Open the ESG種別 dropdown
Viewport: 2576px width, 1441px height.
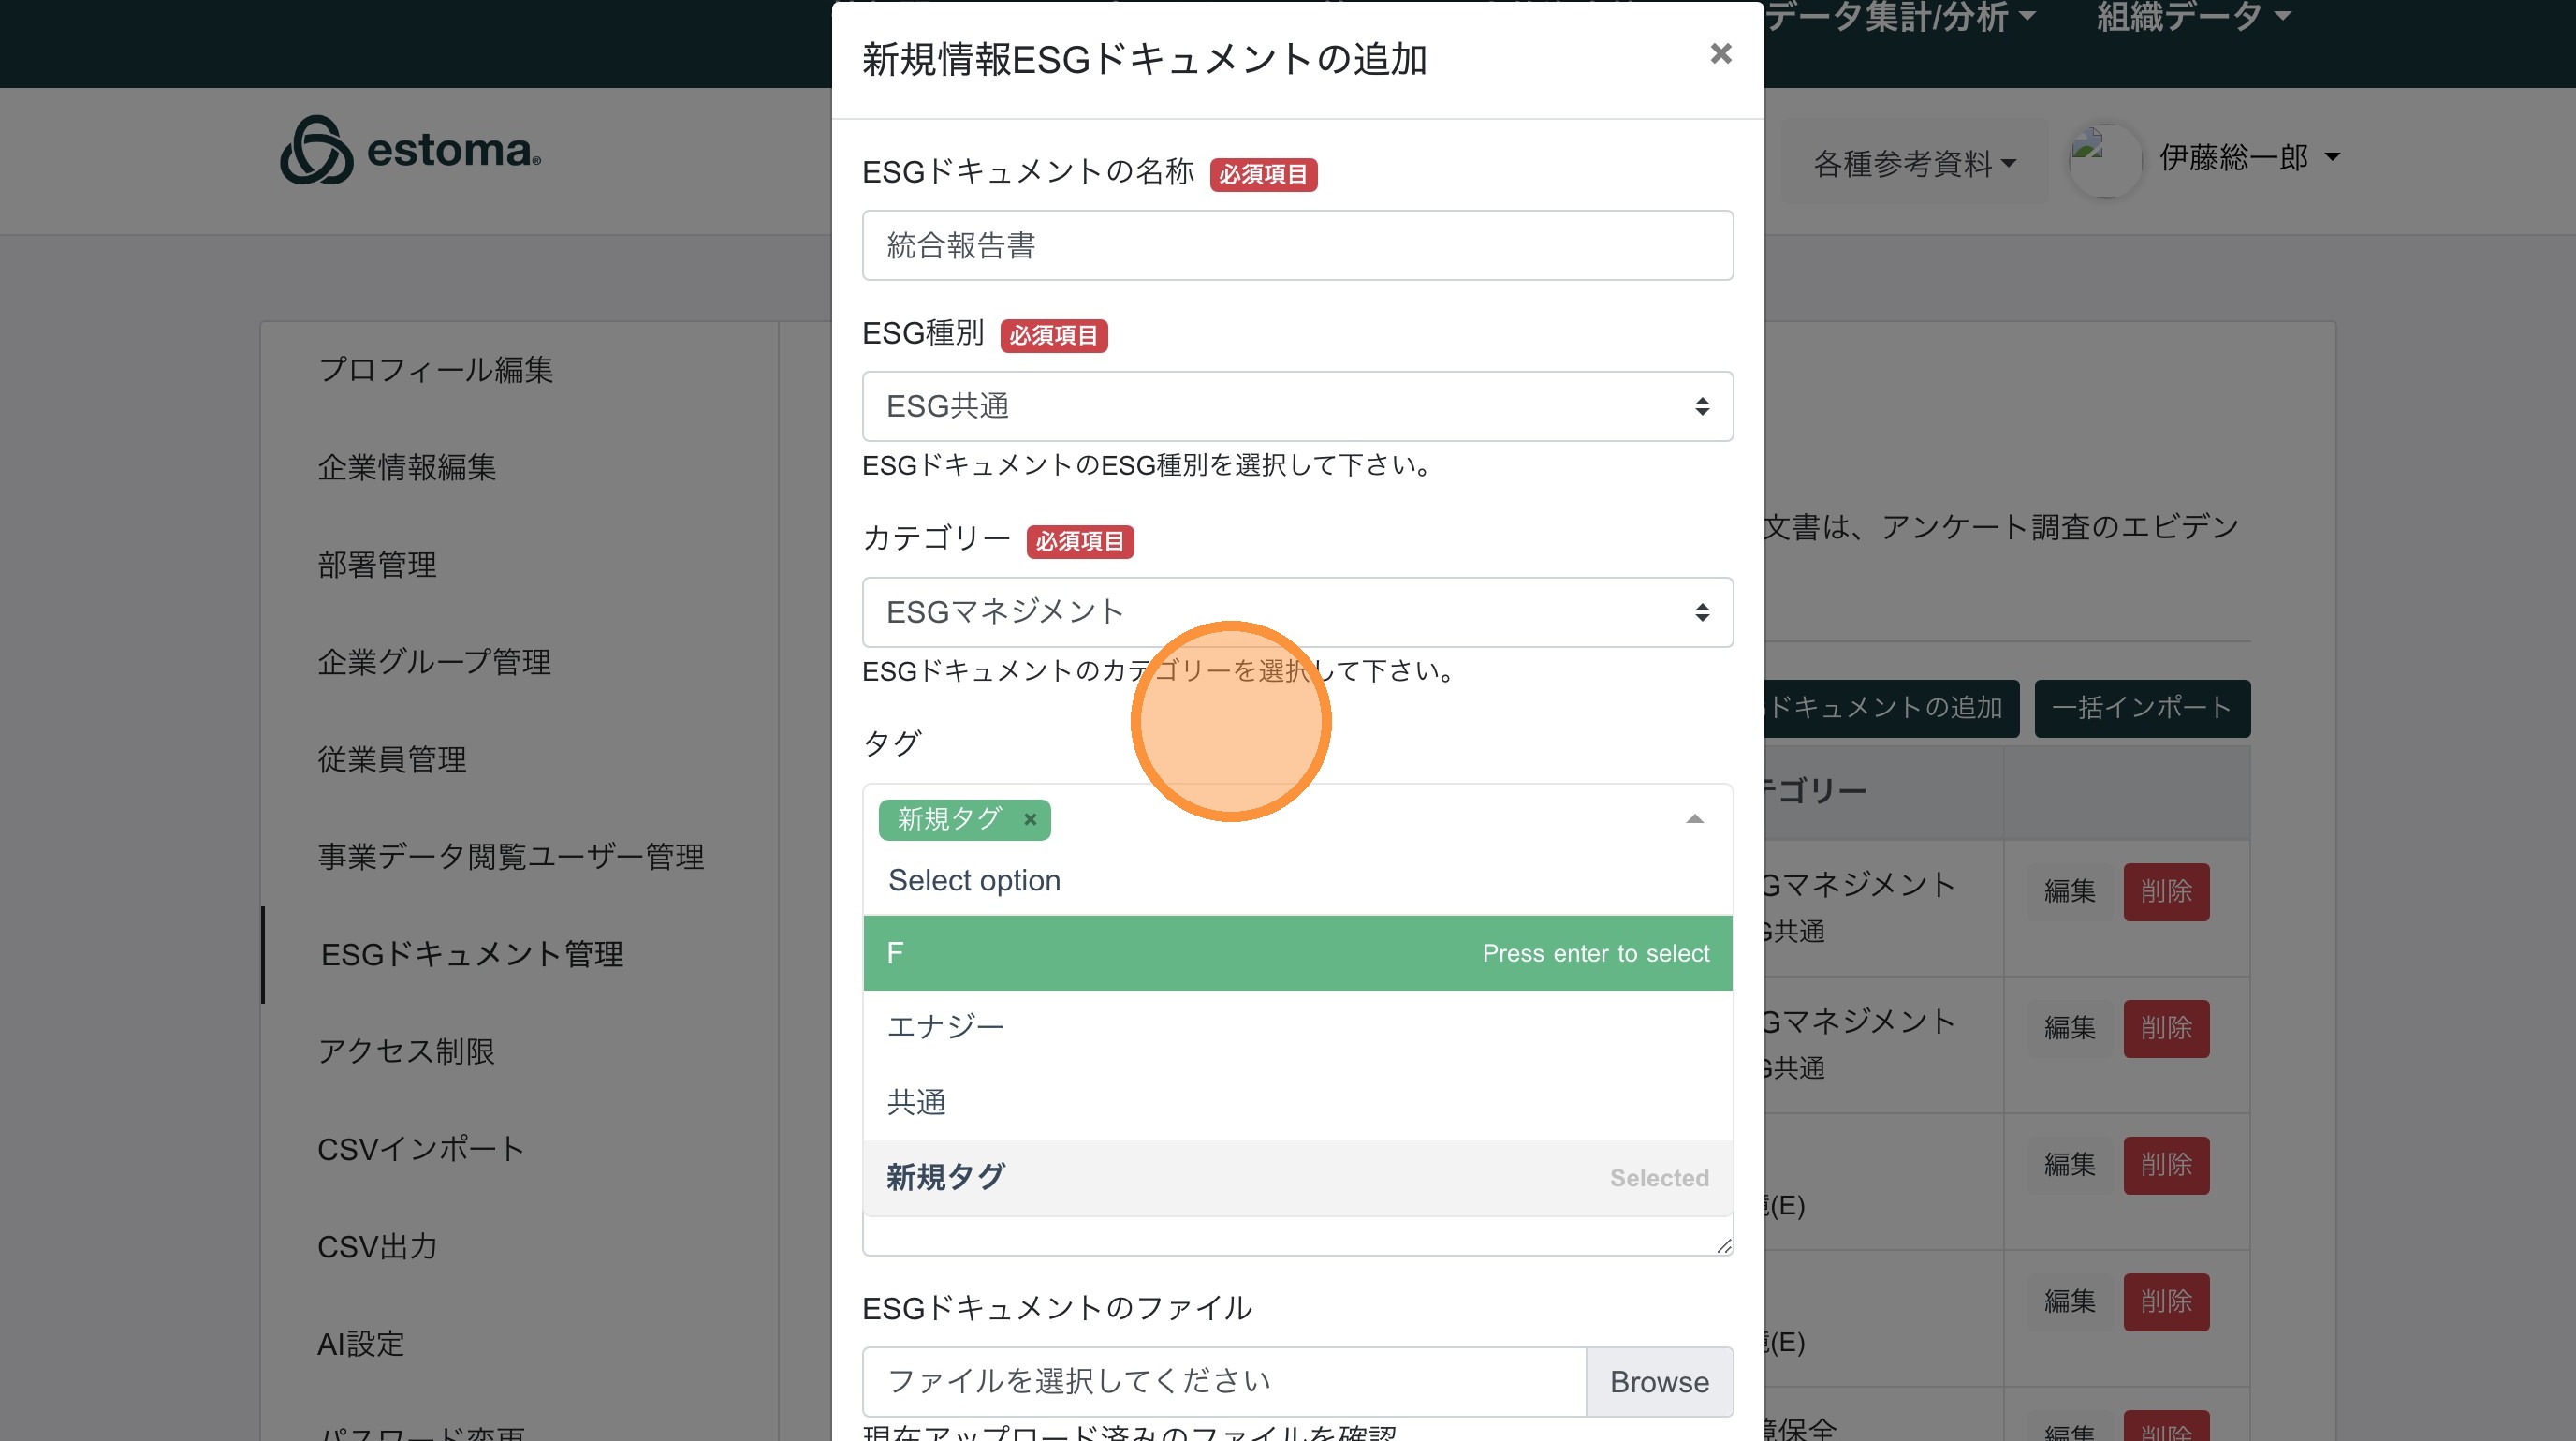[1297, 406]
